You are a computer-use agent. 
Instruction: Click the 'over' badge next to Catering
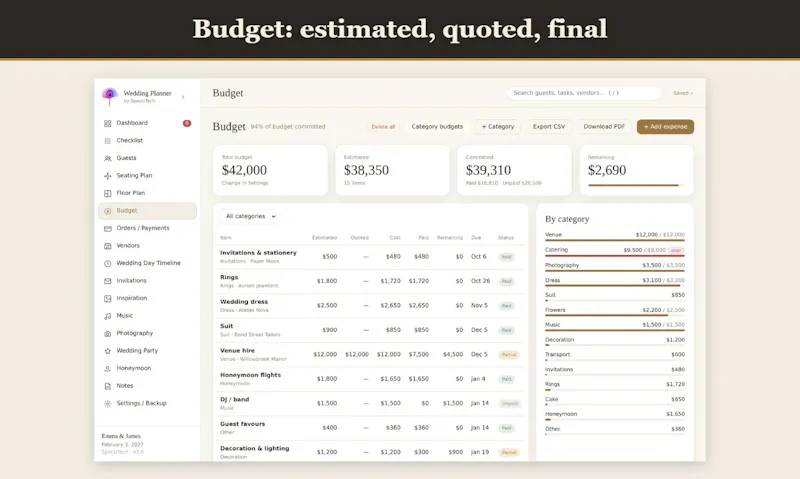point(676,250)
